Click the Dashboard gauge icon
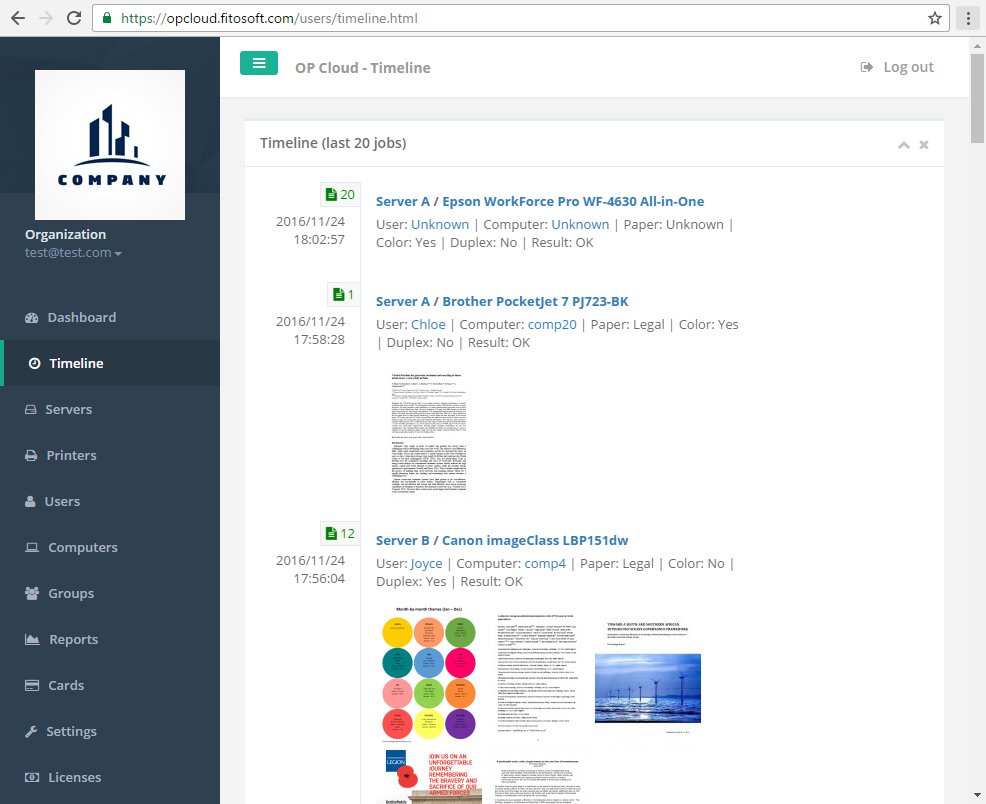This screenshot has width=986, height=804. click(31, 317)
